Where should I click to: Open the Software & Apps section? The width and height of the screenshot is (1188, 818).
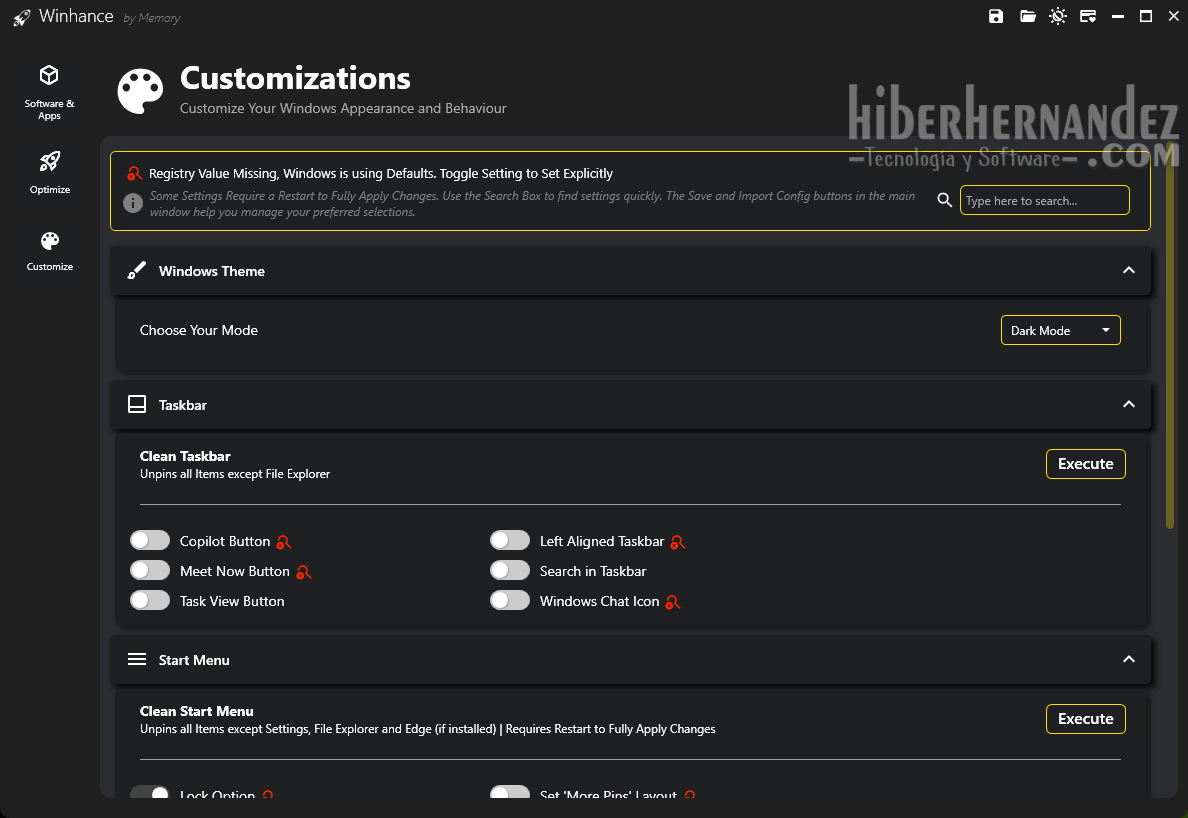(49, 93)
